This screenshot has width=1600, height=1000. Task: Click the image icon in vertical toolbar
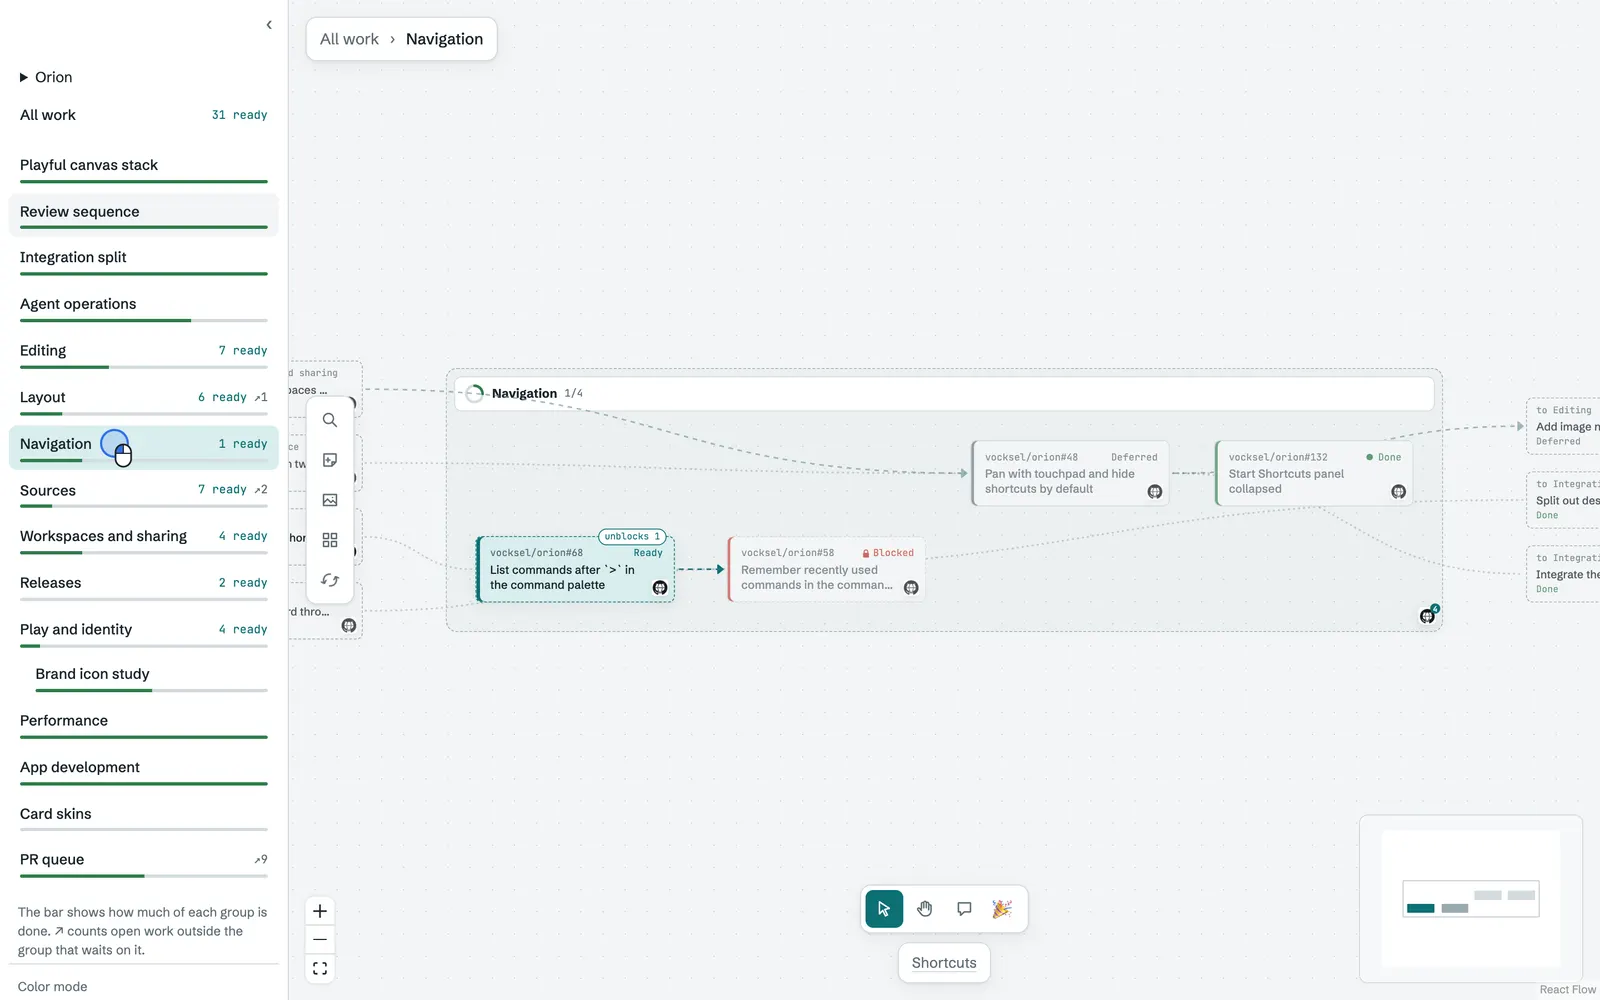tap(330, 500)
